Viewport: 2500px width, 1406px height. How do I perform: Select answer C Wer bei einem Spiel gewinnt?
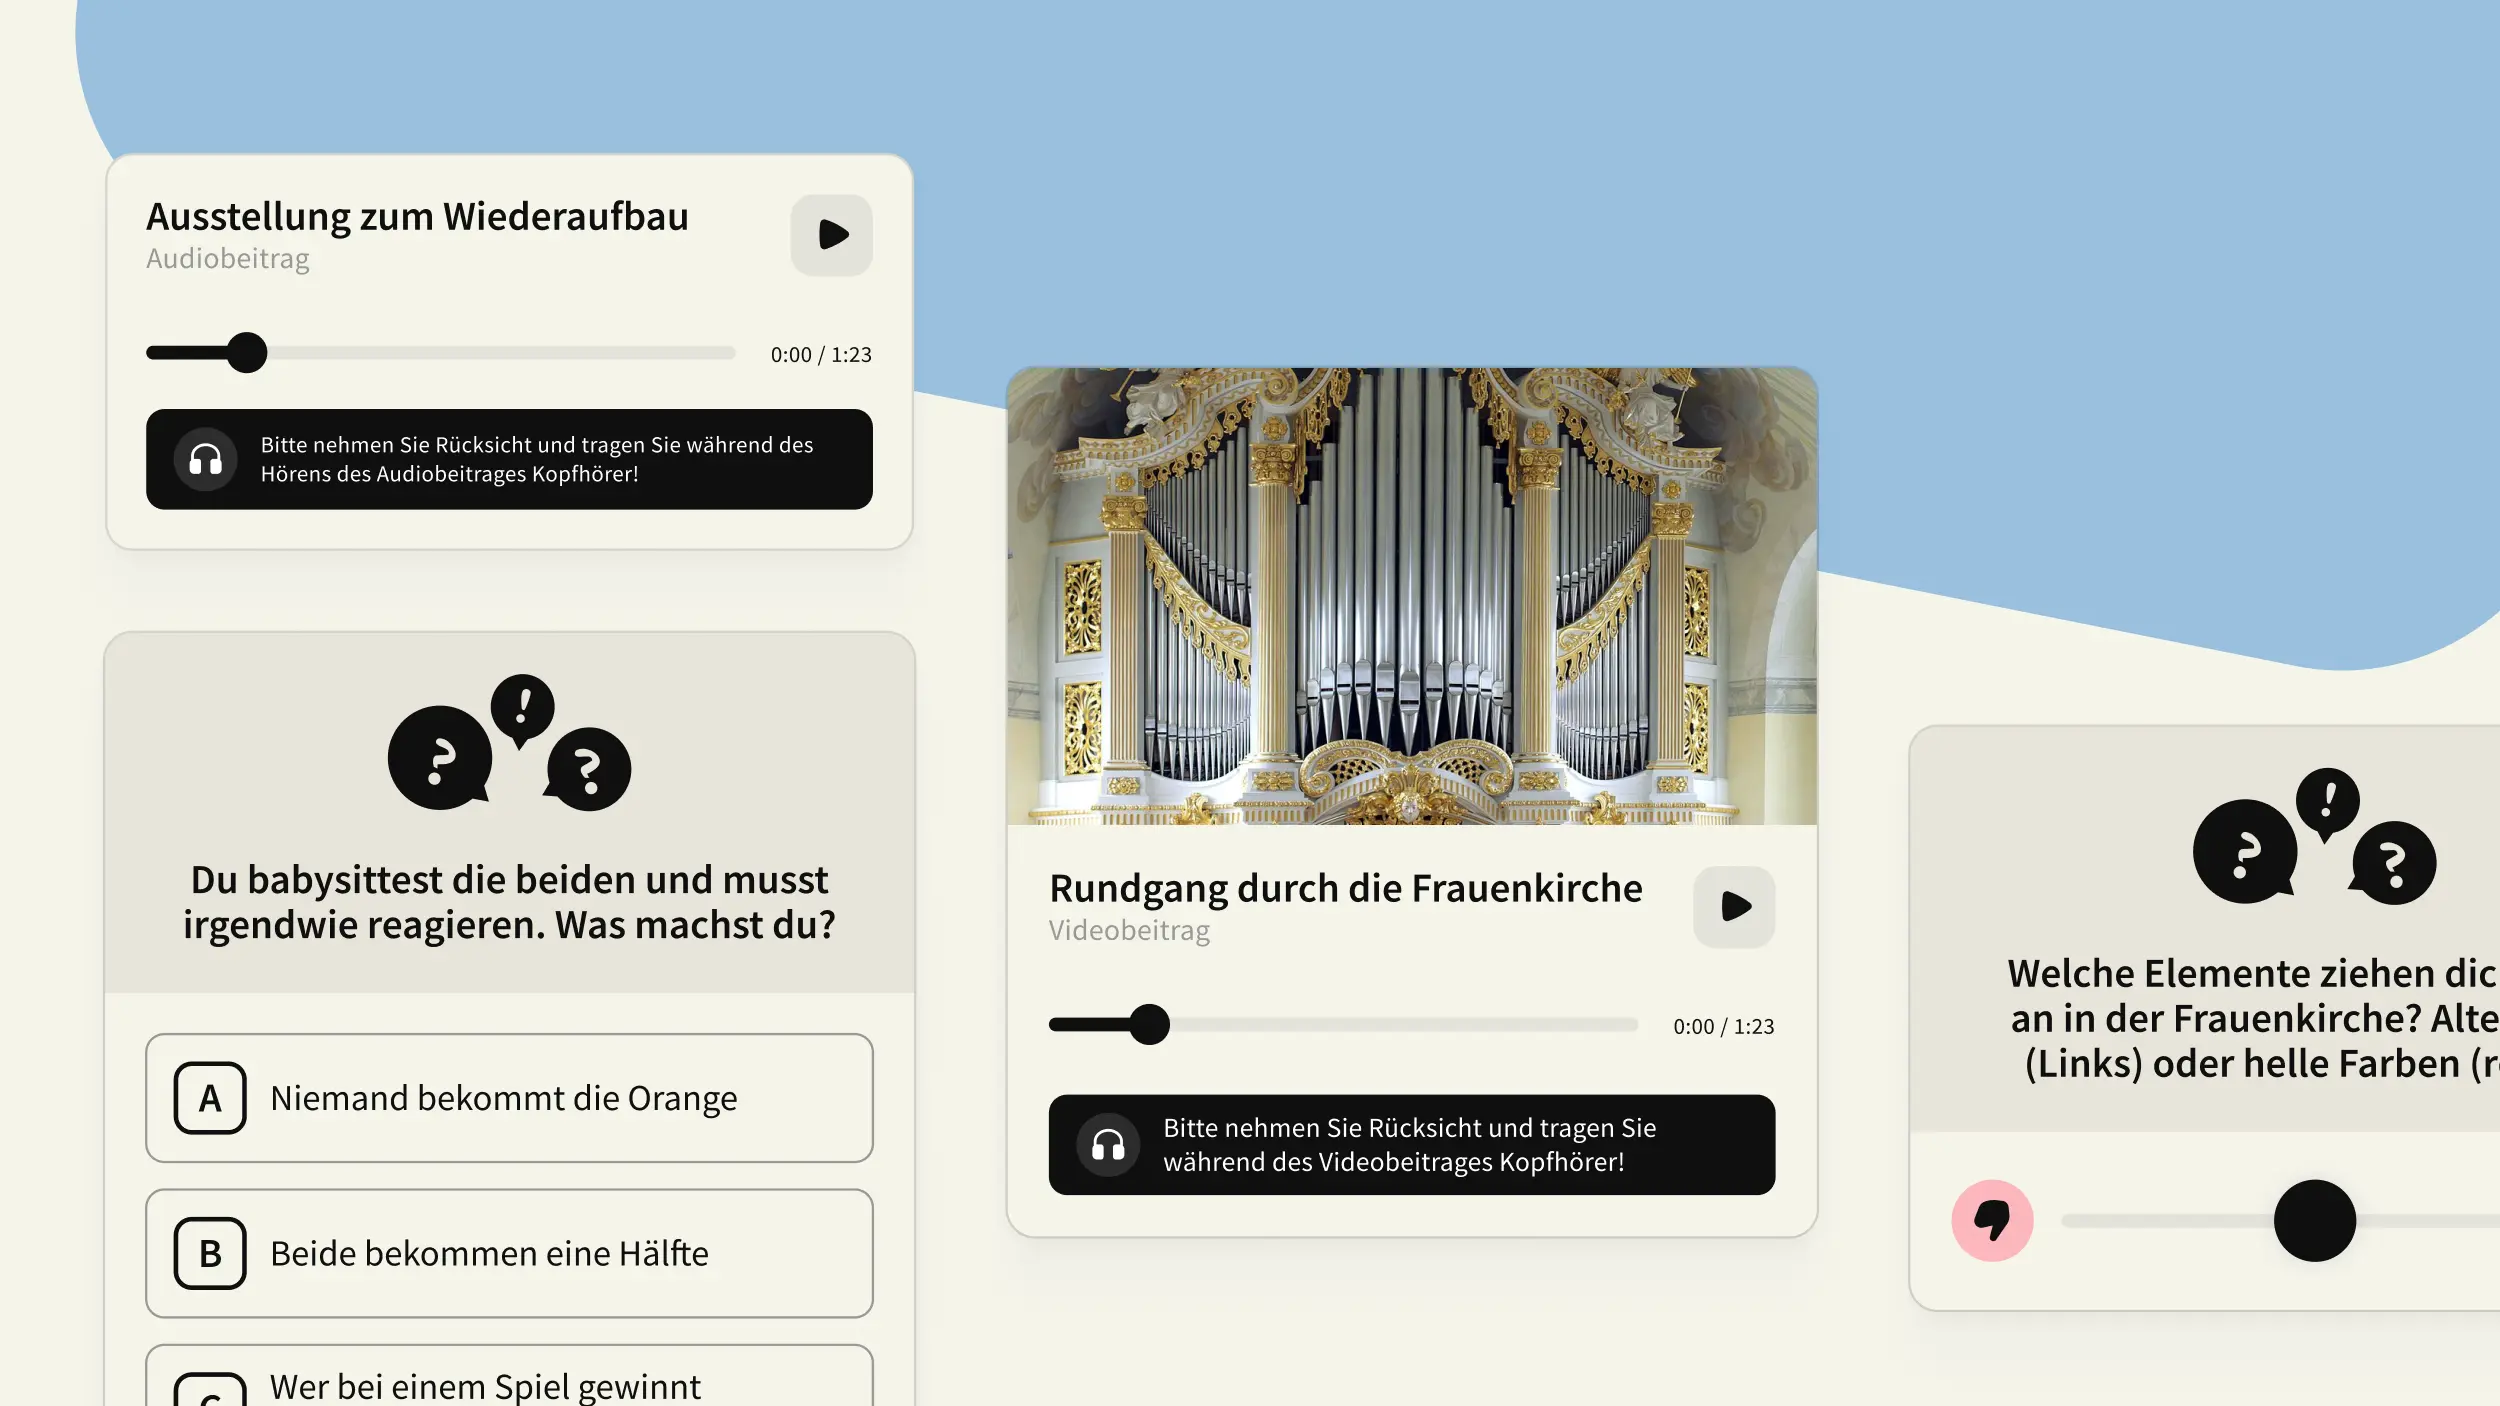point(509,1376)
